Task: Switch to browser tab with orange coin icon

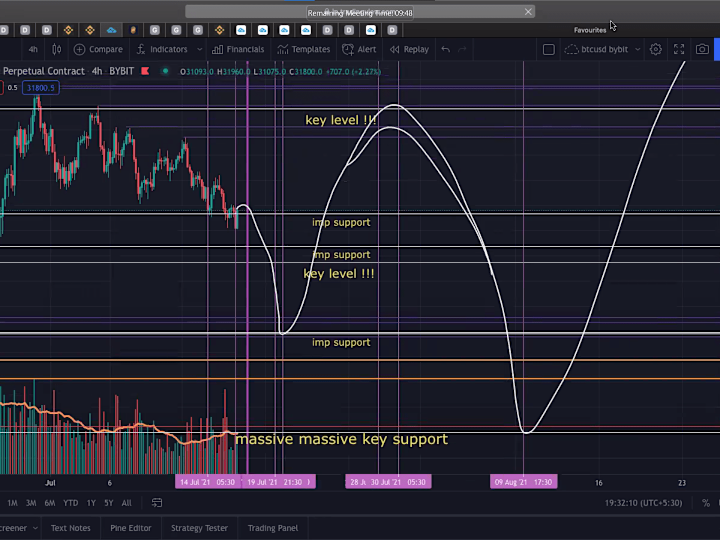Action: (x=133, y=30)
